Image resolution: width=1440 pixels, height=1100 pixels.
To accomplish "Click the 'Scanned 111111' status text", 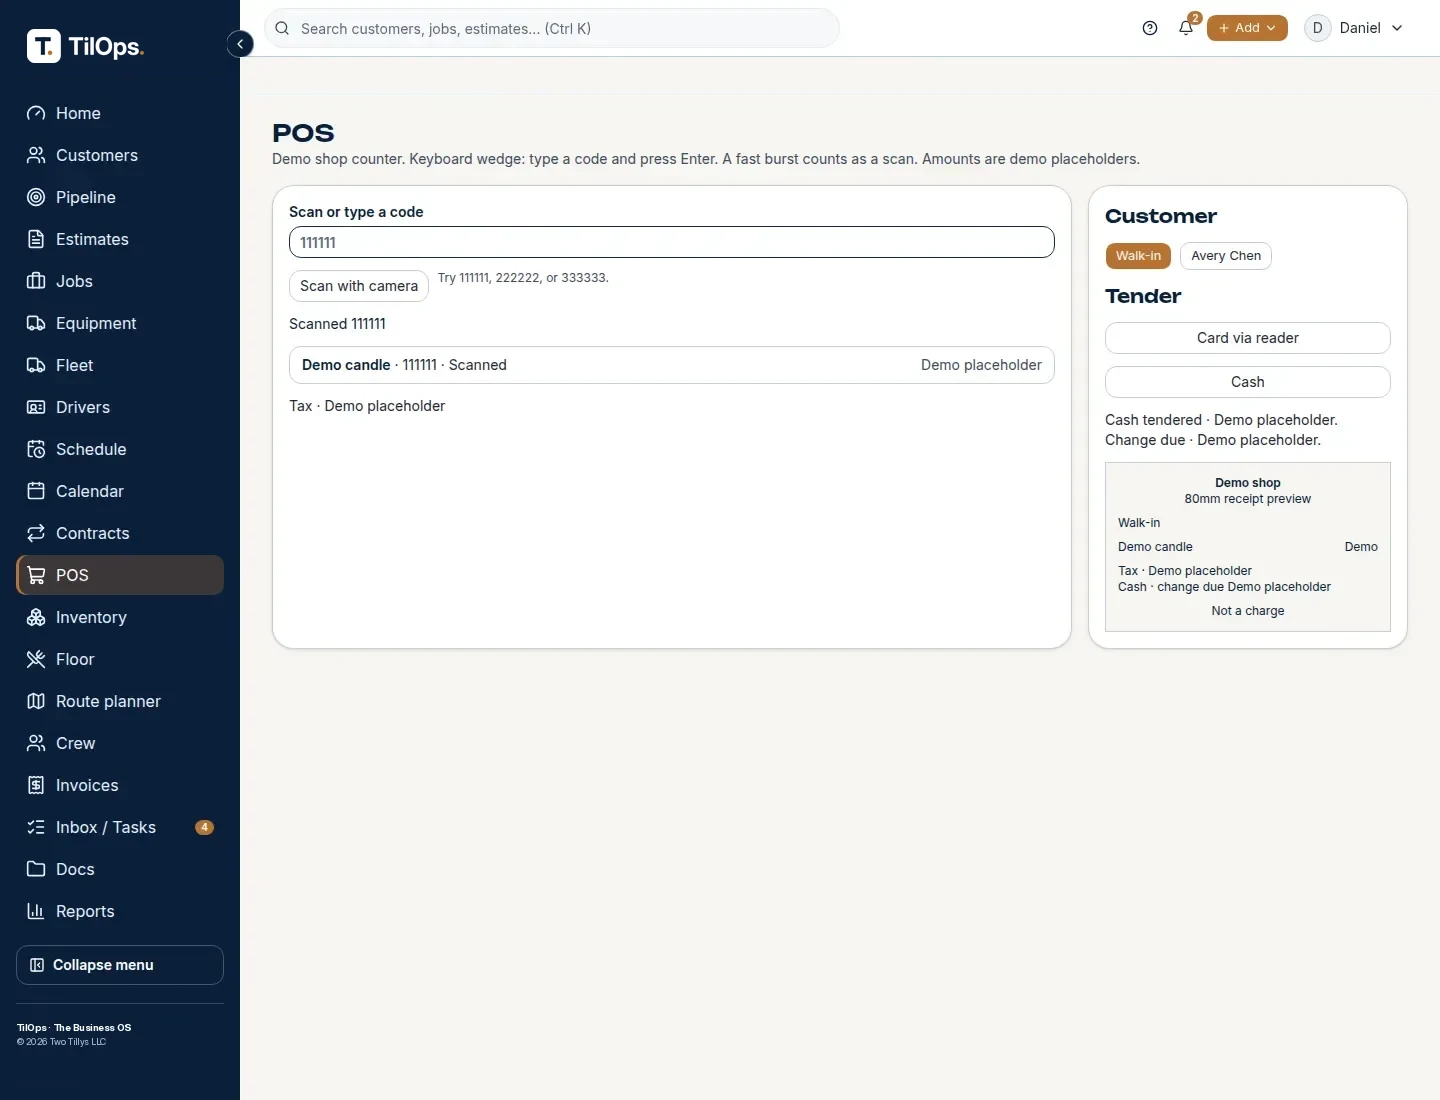I will pyautogui.click(x=337, y=324).
